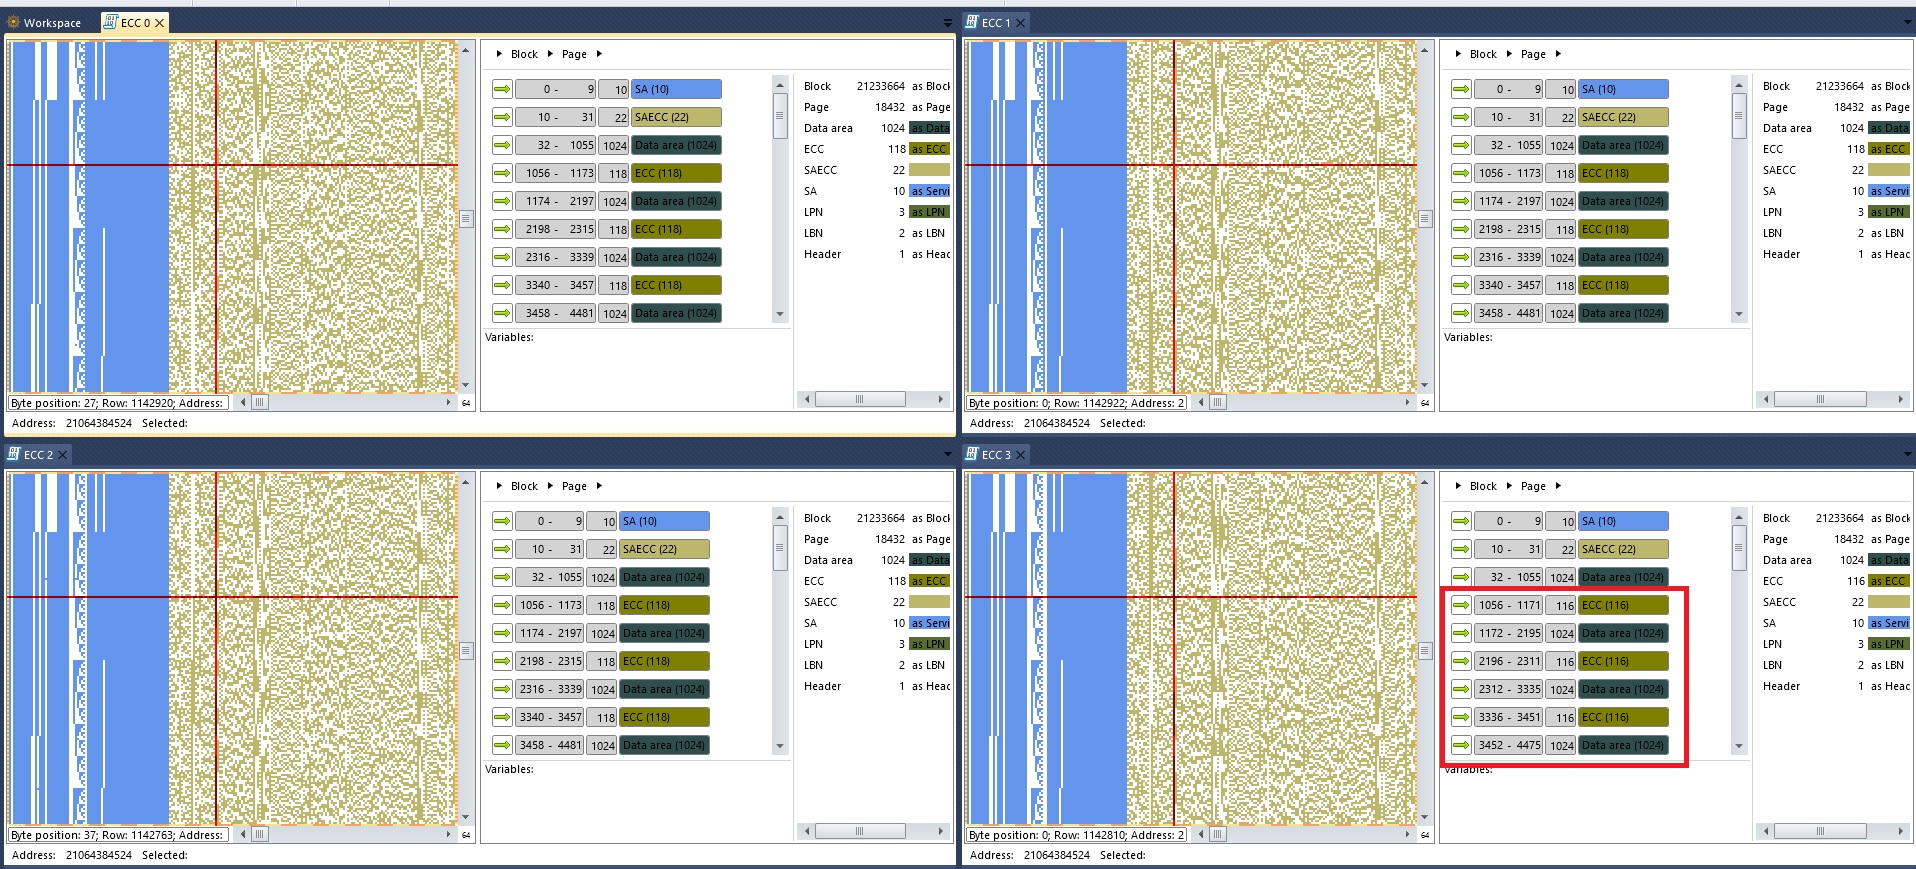Click the green arrow for range 1056 - 1171
The height and width of the screenshot is (869, 1916).
(x=1461, y=605)
